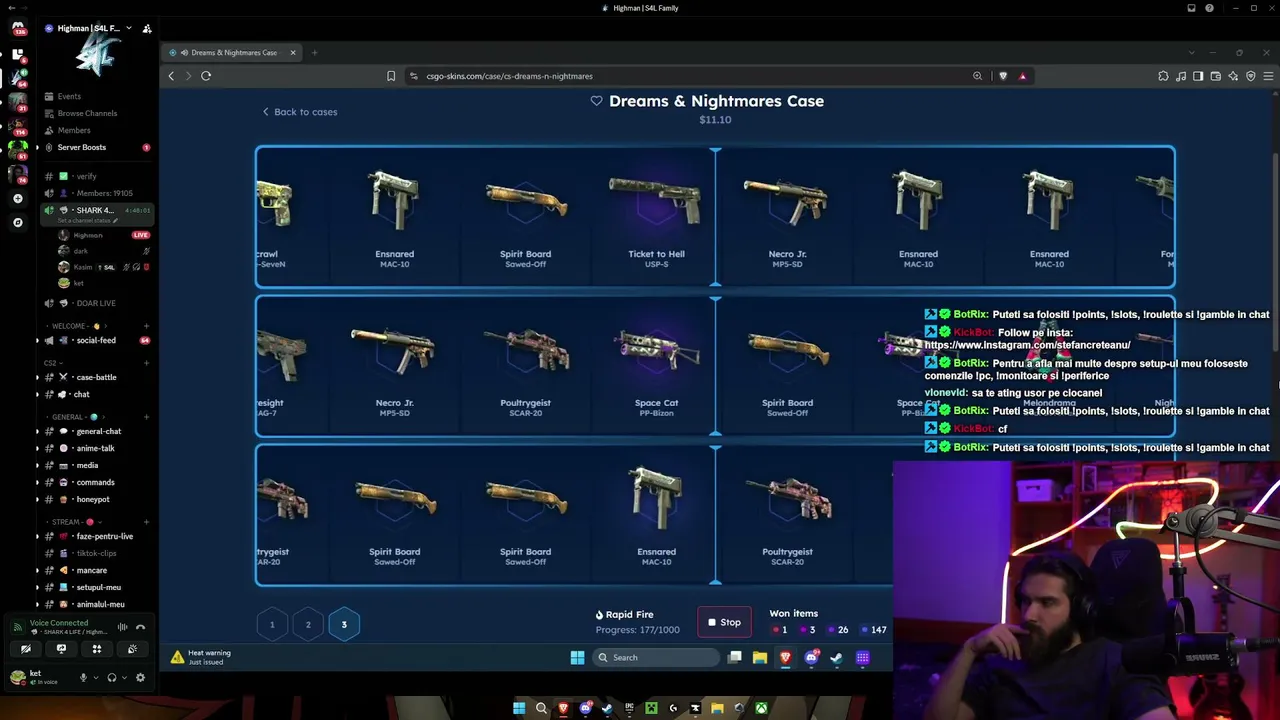Switch to Dreams & Nightmares Case tab
Image resolution: width=1280 pixels, height=720 pixels.
tap(233, 52)
